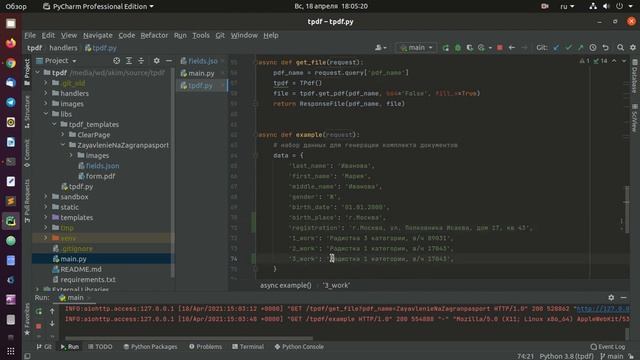640x360 pixels.
Task: Expand the handlers folder
Action: point(46,93)
